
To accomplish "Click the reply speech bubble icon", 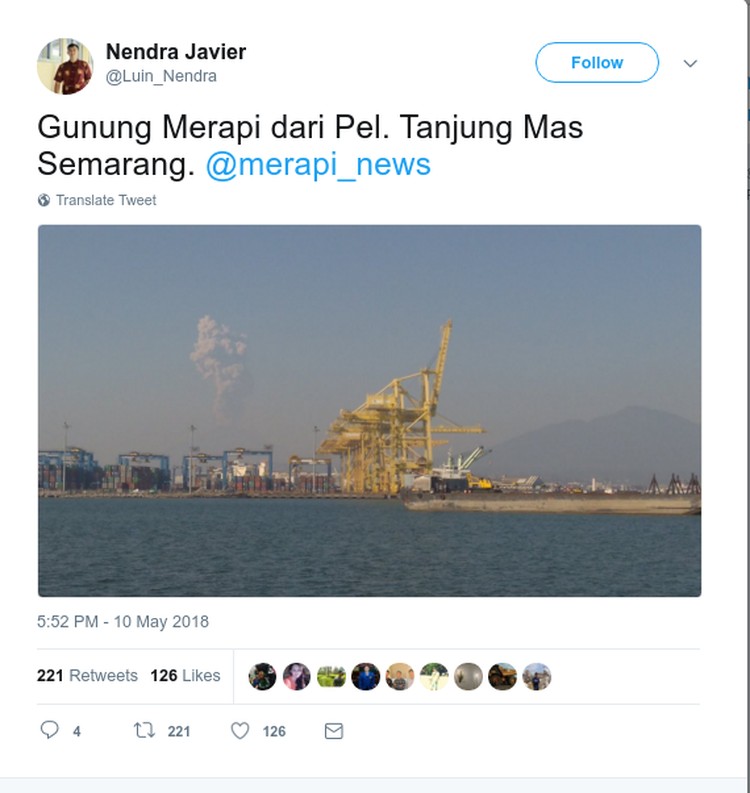I will point(50,730).
